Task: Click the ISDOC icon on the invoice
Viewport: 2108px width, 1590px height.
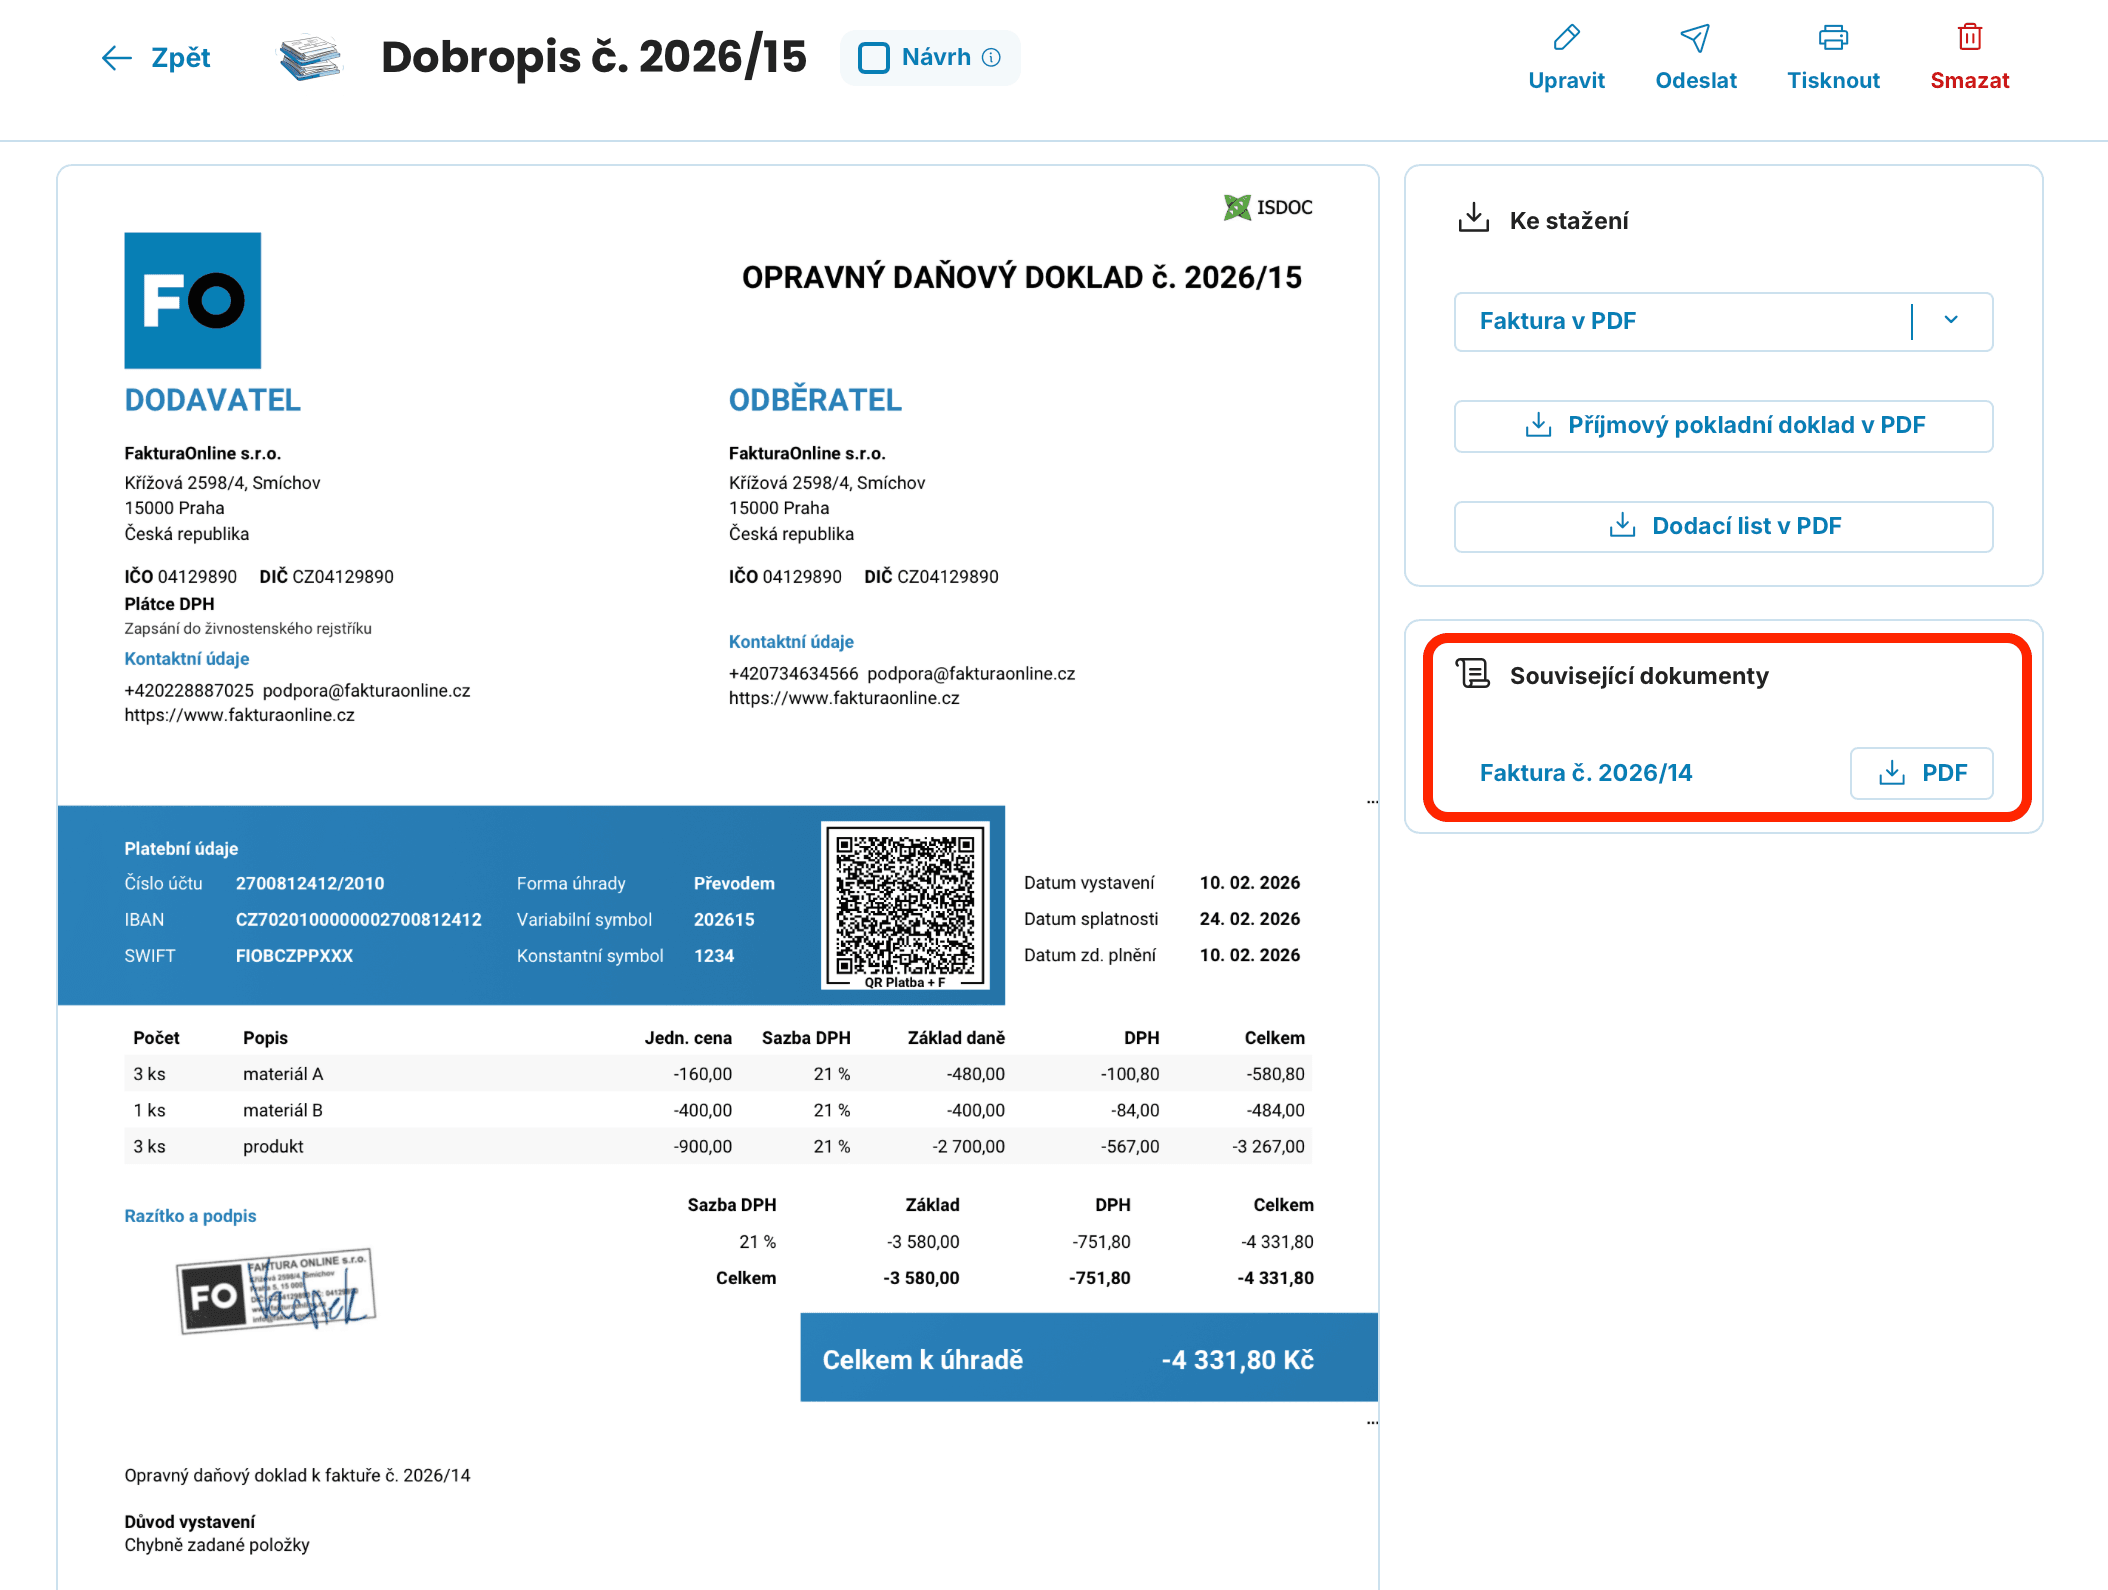Action: 1237,207
